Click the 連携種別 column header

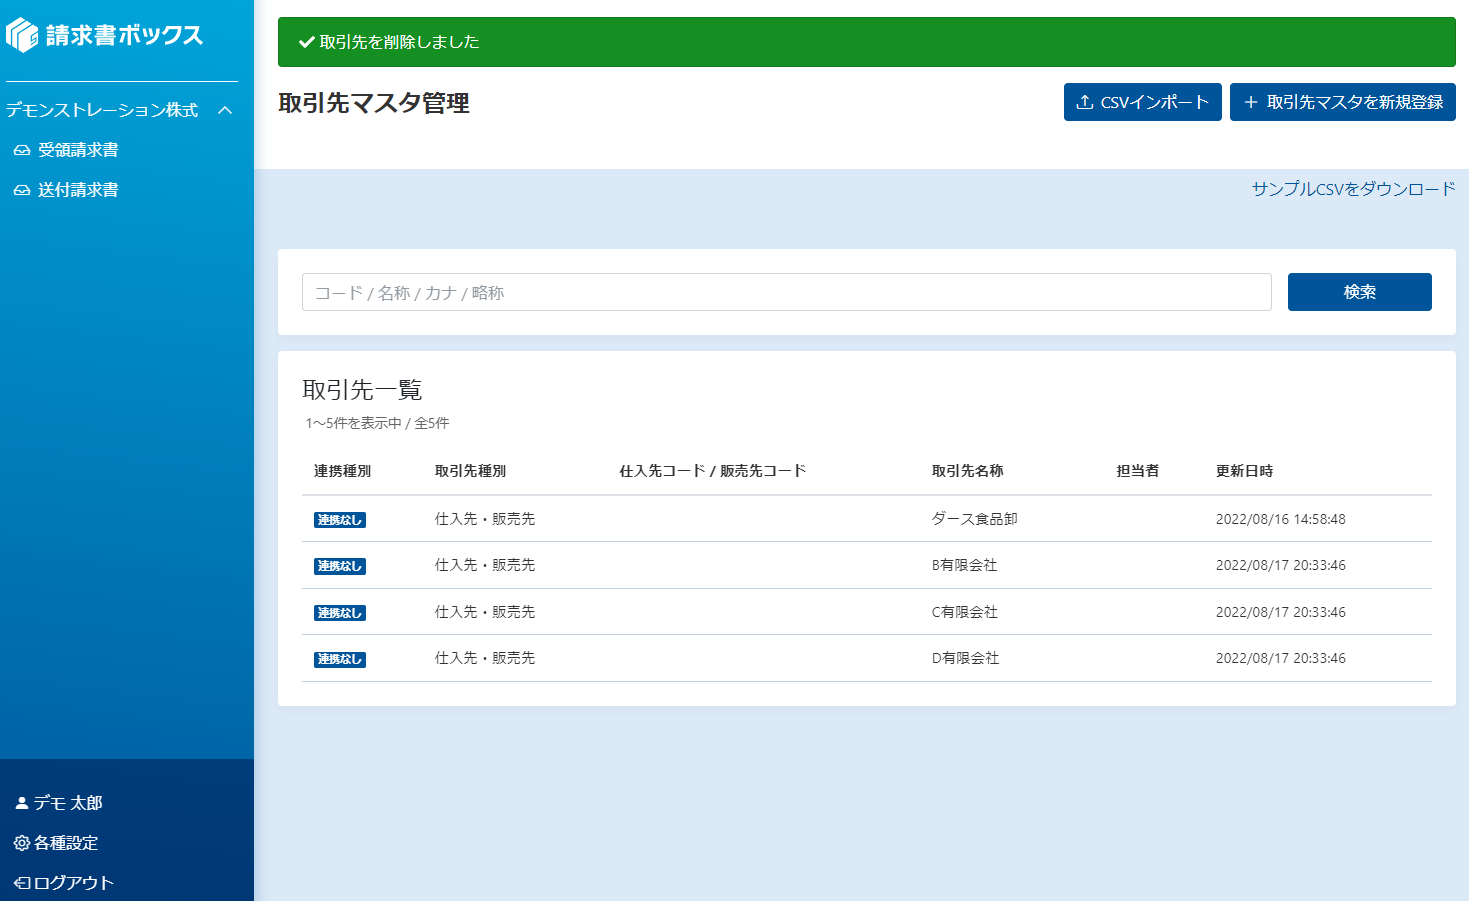[342, 471]
